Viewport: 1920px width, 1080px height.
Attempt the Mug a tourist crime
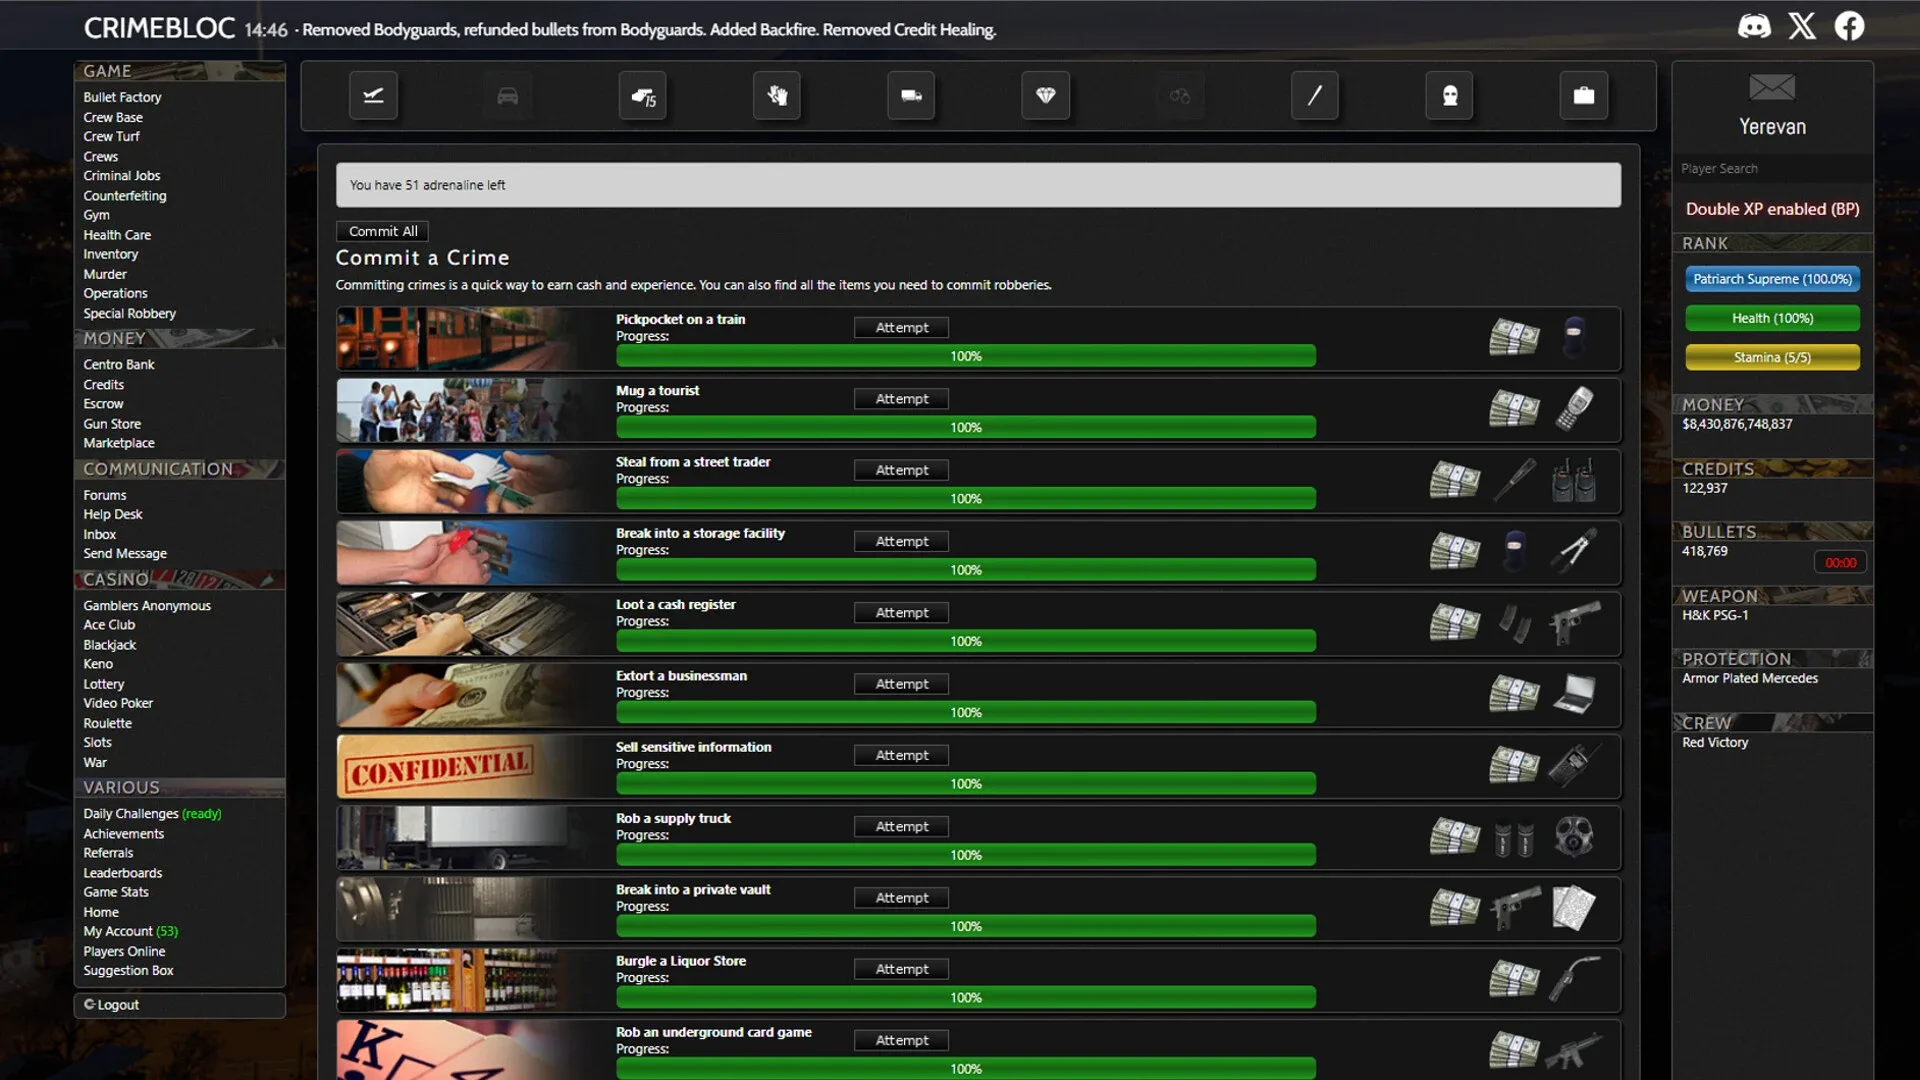[x=900, y=398]
